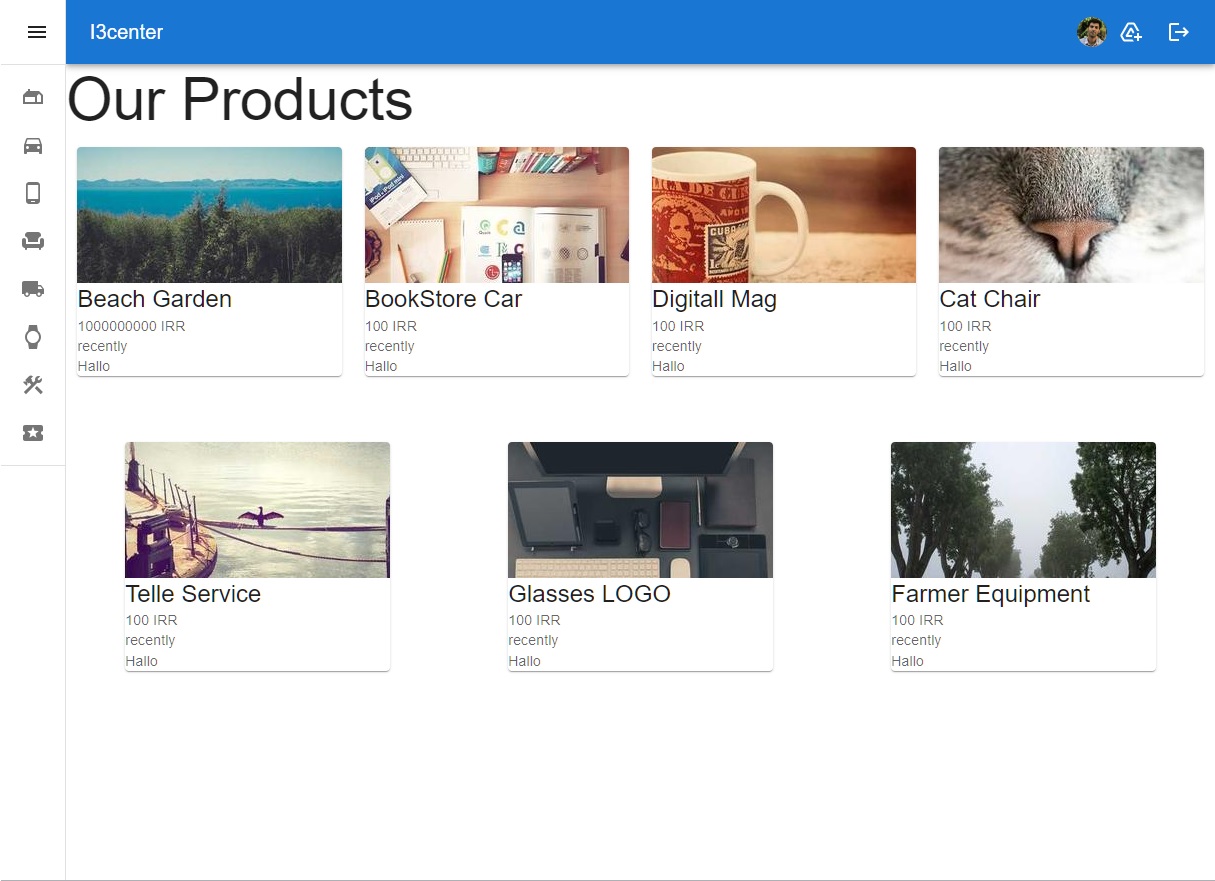Image resolution: width=1215 pixels, height=881 pixels.
Task: Open the Beach Garden product image
Action: (209, 215)
